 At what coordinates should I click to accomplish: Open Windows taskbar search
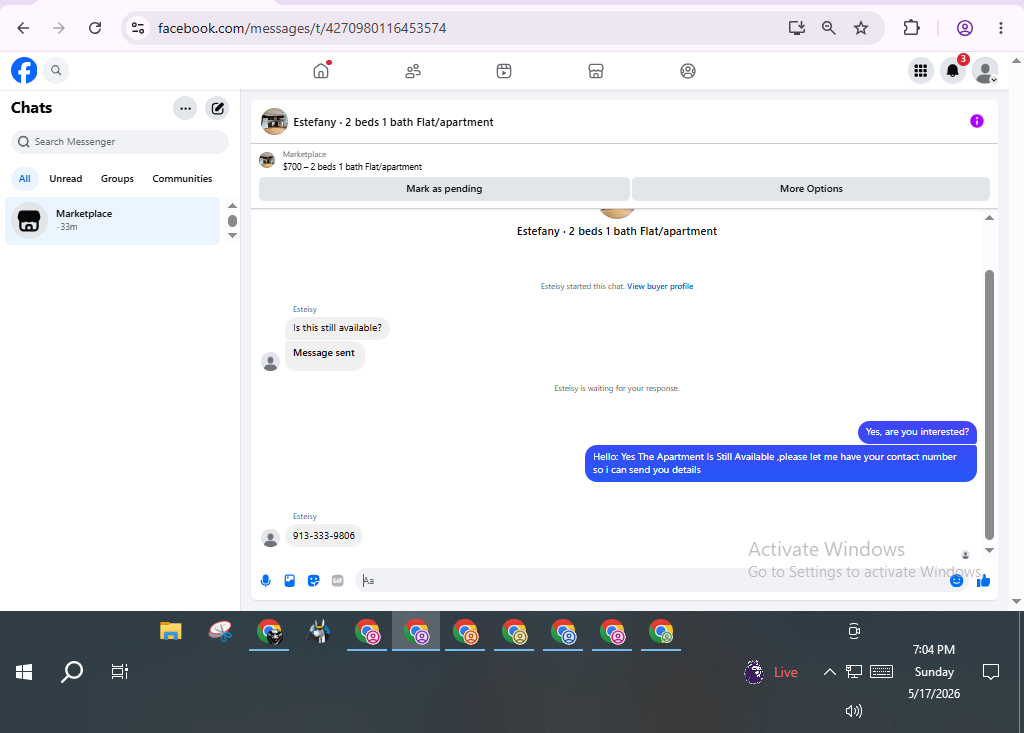(x=72, y=672)
